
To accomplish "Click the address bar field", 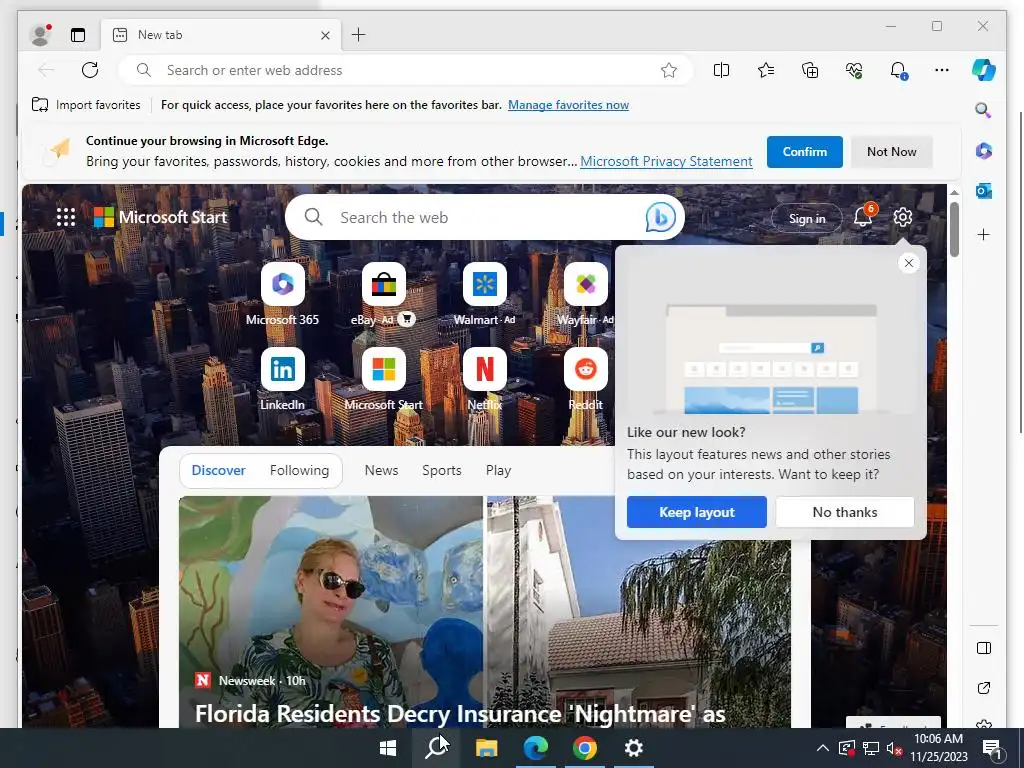I will click(x=405, y=70).
